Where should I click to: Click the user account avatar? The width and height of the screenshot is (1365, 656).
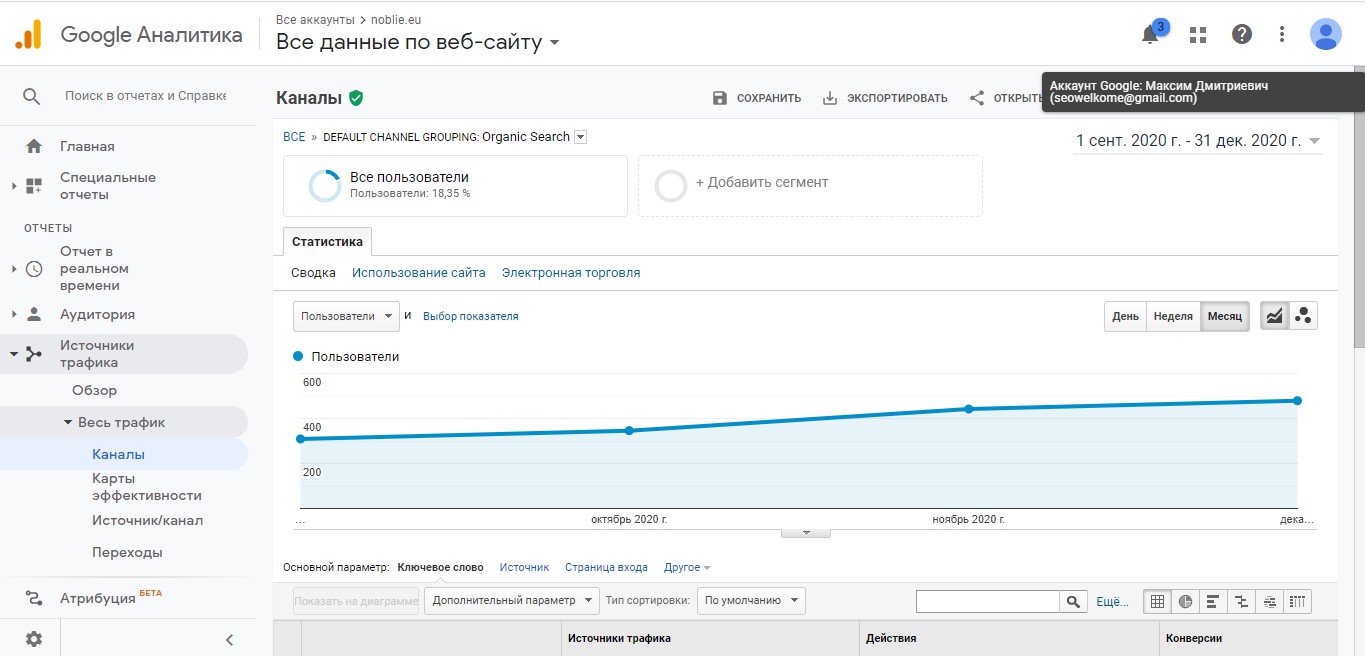click(x=1326, y=34)
